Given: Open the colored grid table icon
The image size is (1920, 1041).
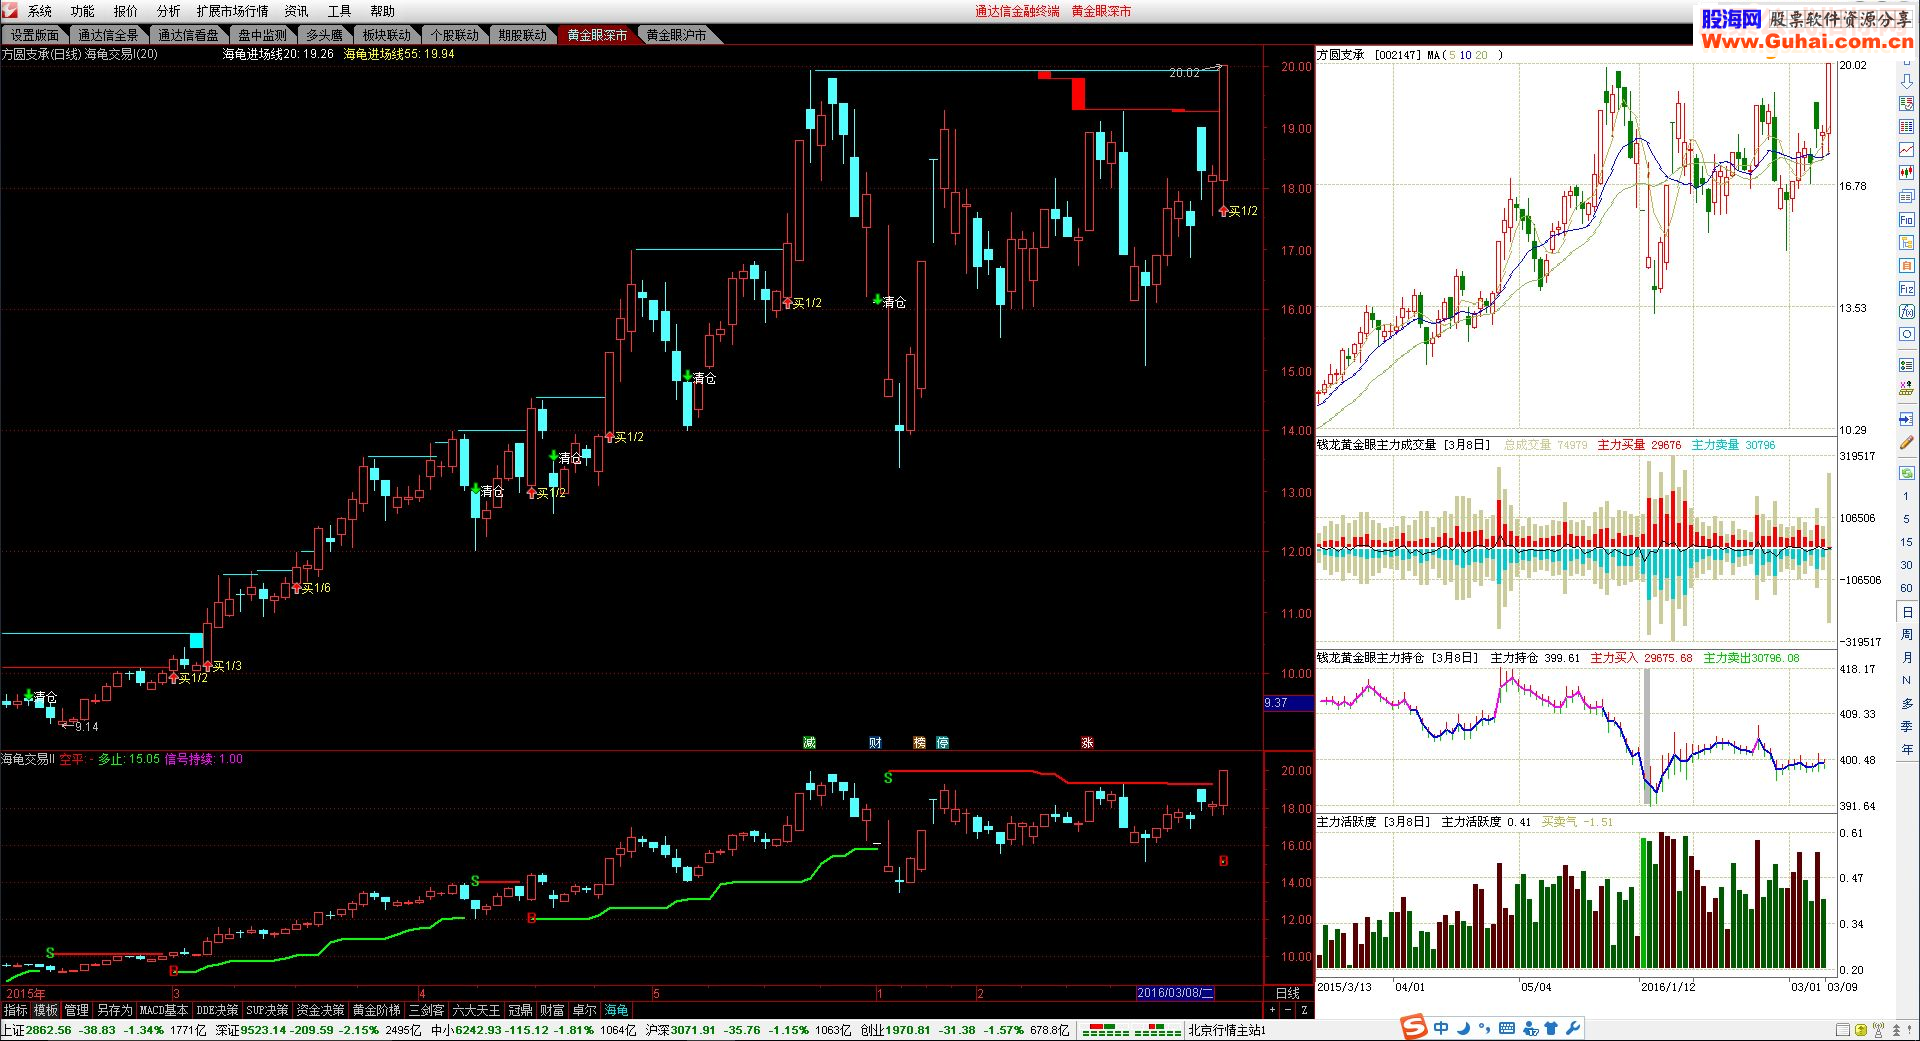Looking at the screenshot, I should tap(1906, 127).
